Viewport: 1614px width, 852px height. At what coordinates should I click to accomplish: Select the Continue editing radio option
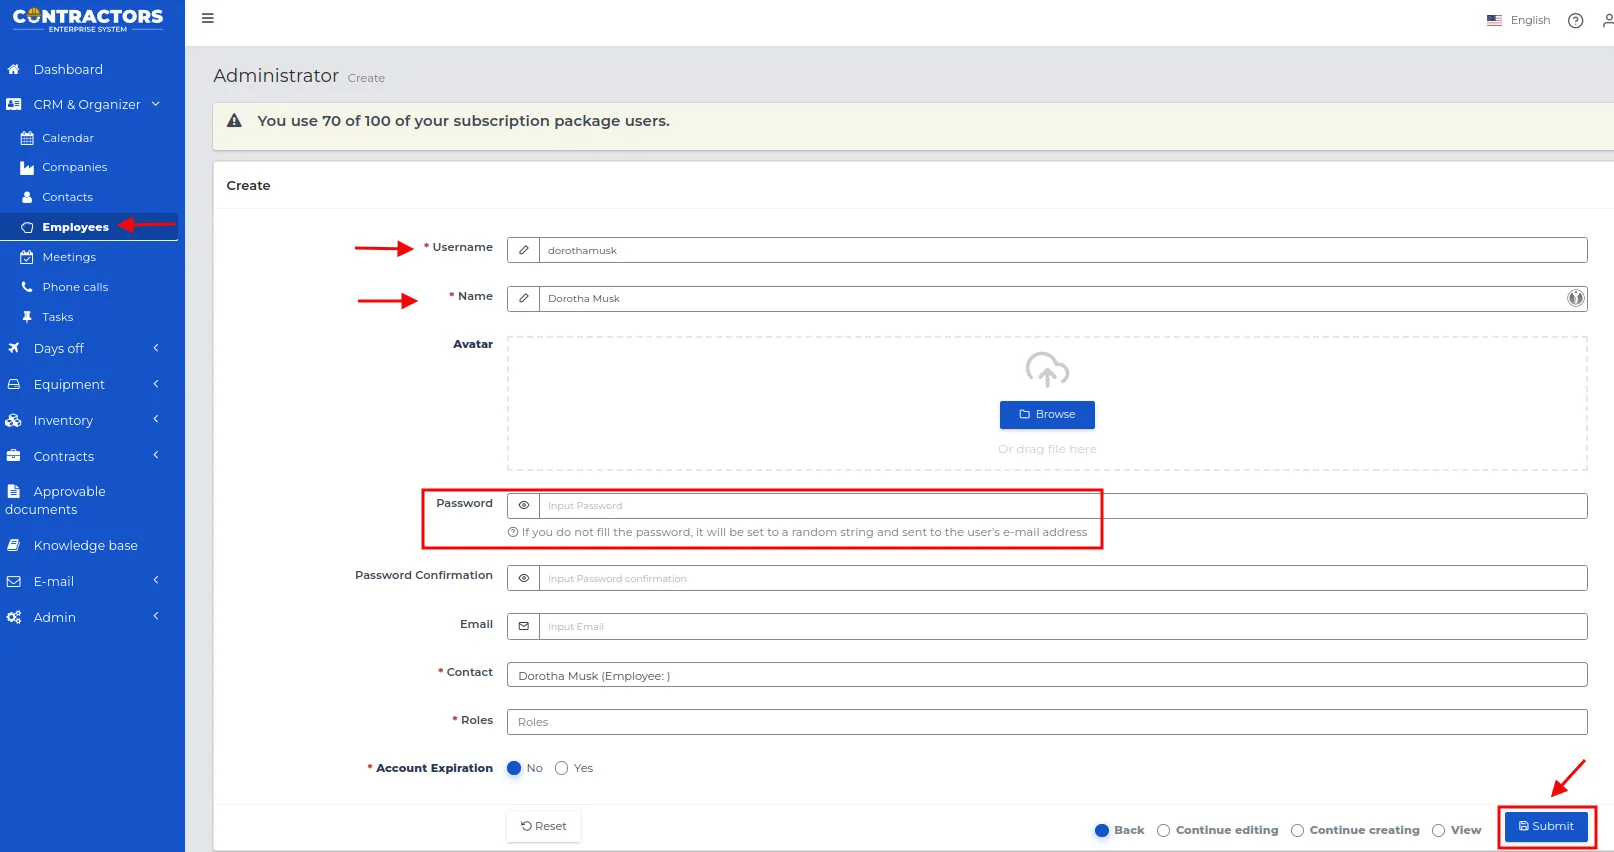pos(1163,830)
